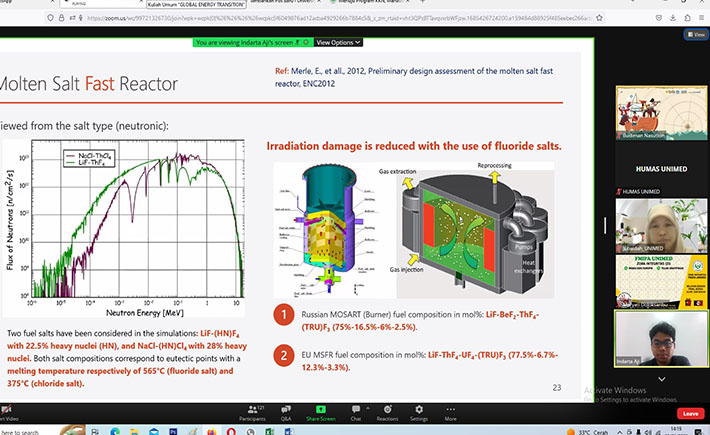
Task: Select the Jubaidah_UNIMED video thumbnail
Action: [661, 225]
